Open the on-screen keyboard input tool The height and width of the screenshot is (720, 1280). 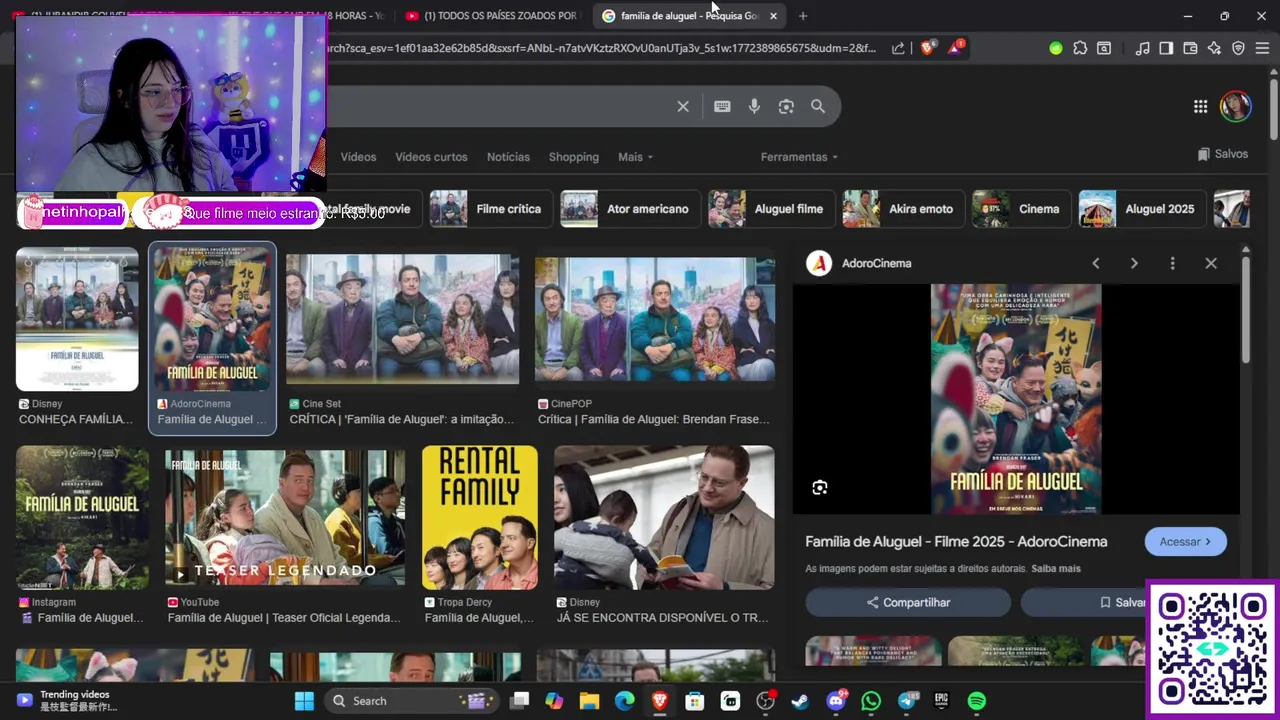pos(722,106)
